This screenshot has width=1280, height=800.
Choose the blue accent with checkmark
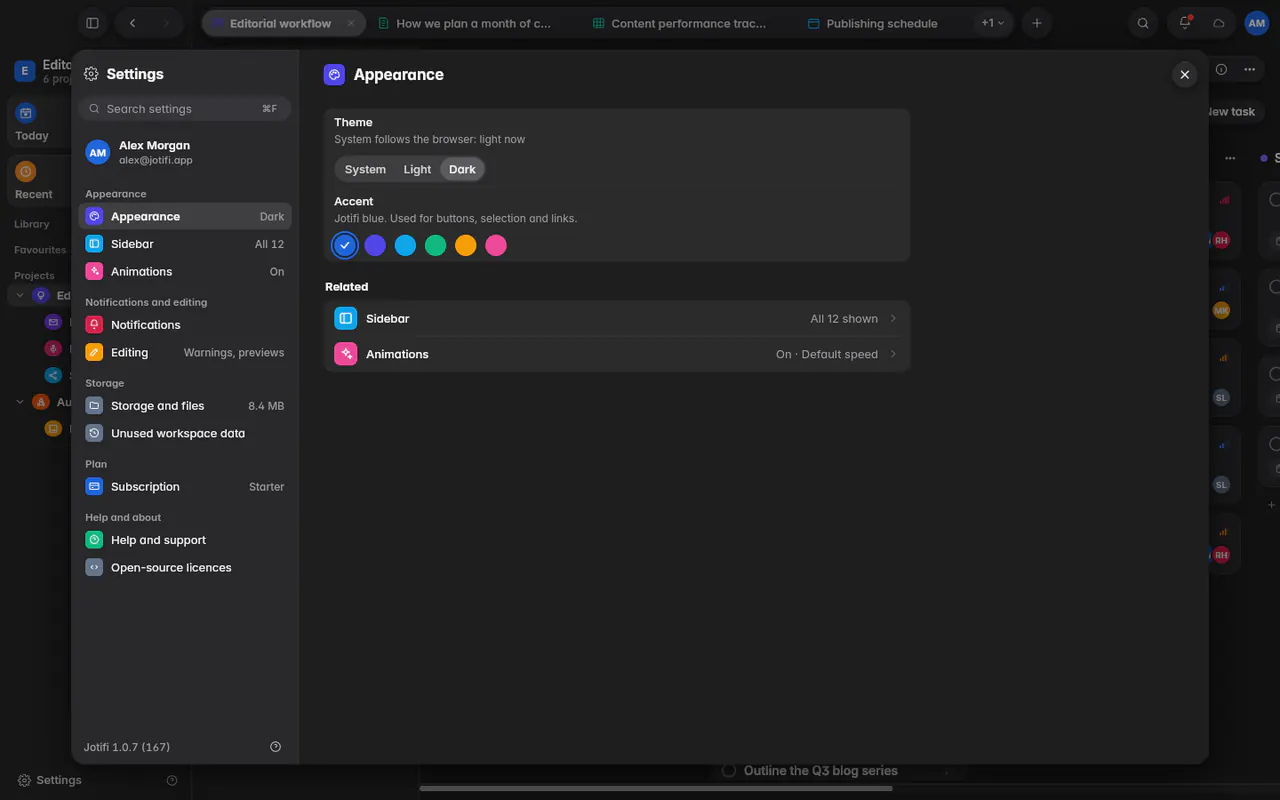point(345,245)
